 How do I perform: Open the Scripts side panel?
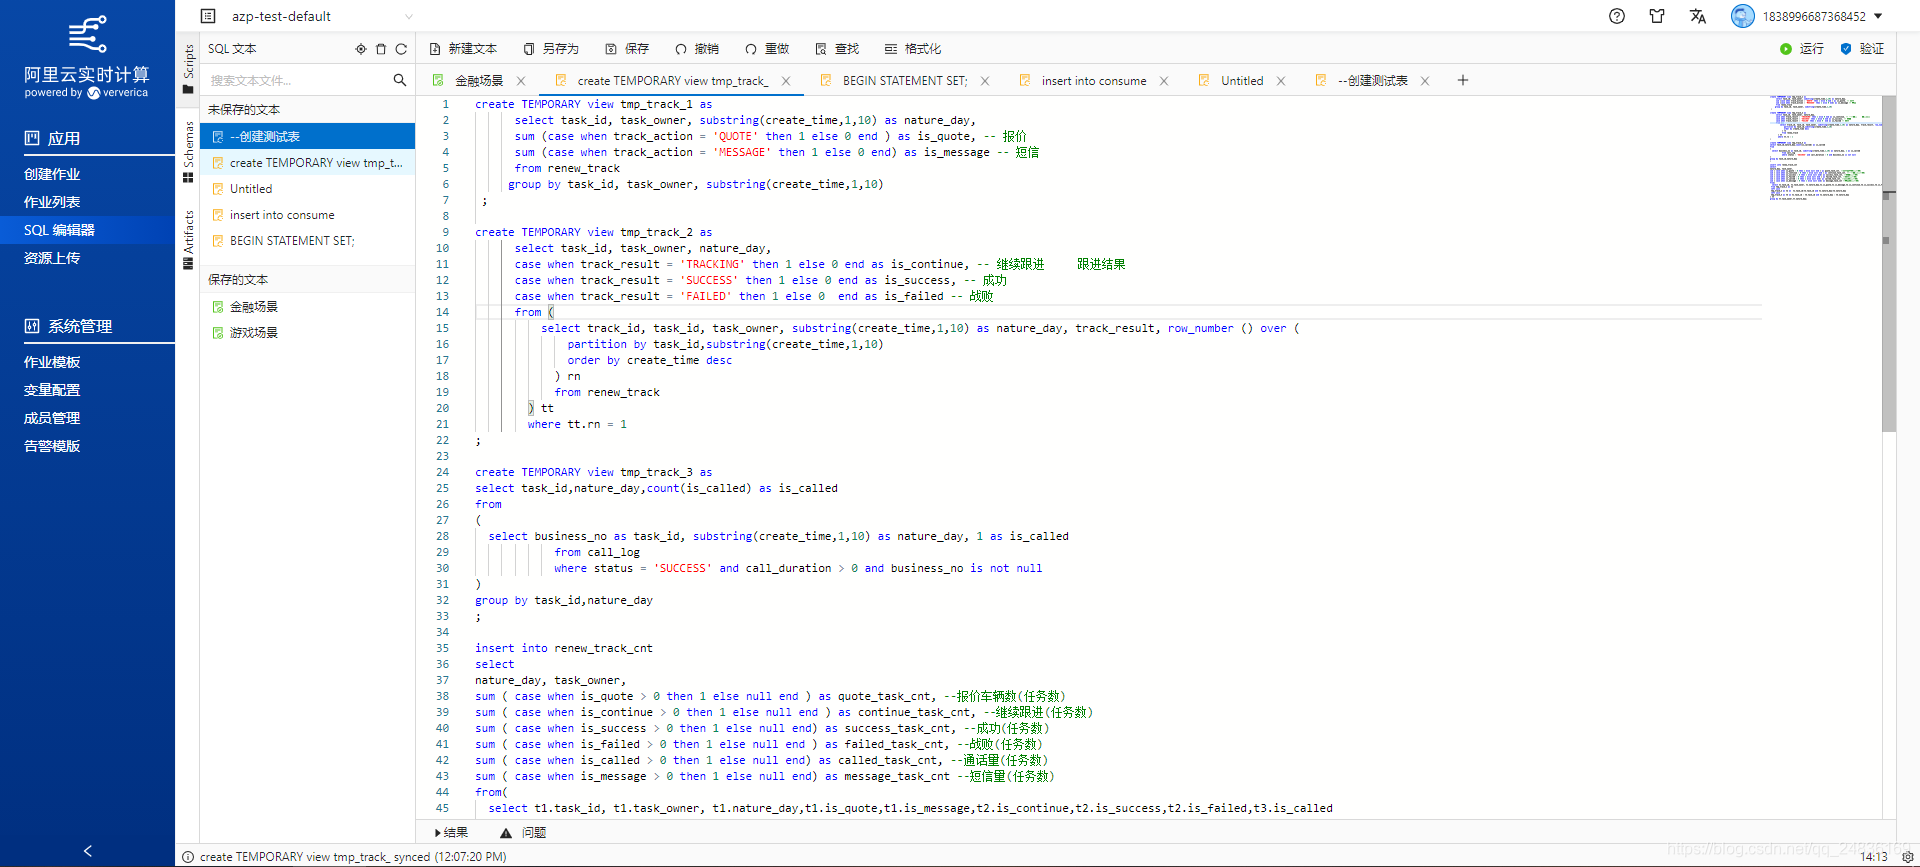pyautogui.click(x=188, y=68)
